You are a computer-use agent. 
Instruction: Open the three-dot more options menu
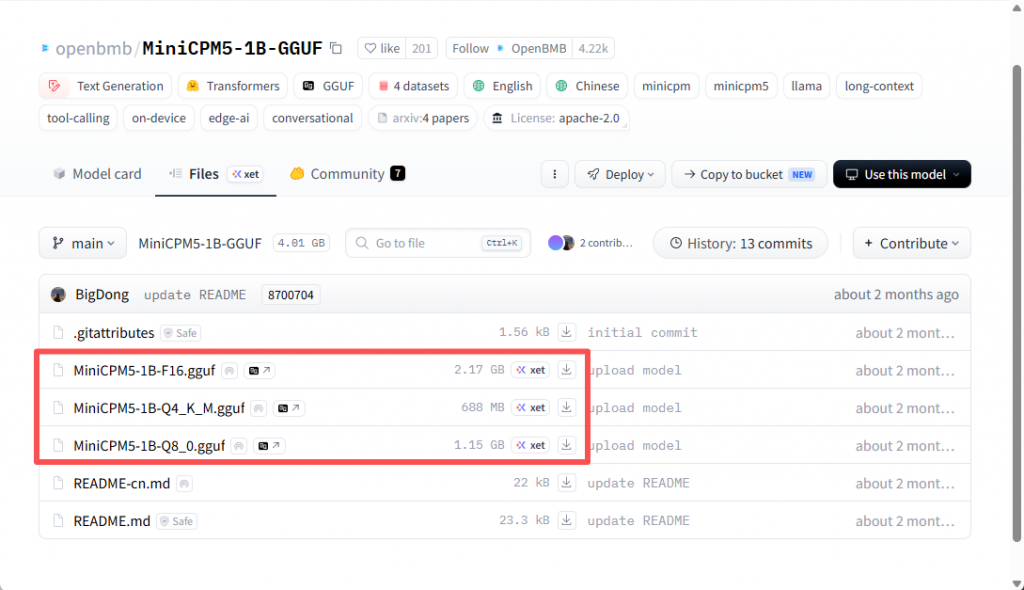[x=554, y=174]
